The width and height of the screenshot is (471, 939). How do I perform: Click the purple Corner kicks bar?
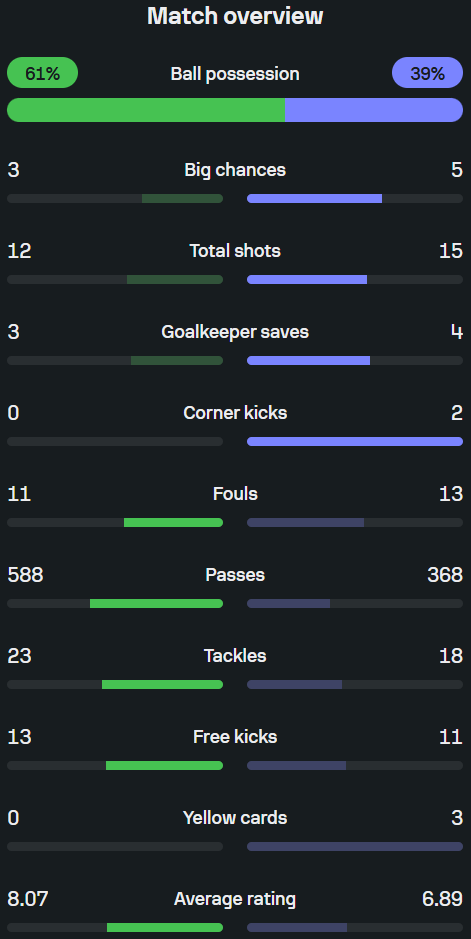(355, 441)
